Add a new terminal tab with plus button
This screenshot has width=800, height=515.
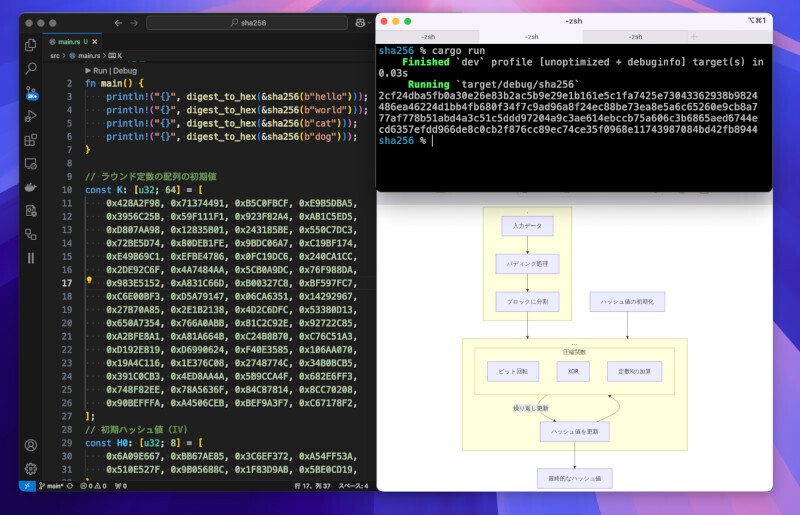(692, 36)
